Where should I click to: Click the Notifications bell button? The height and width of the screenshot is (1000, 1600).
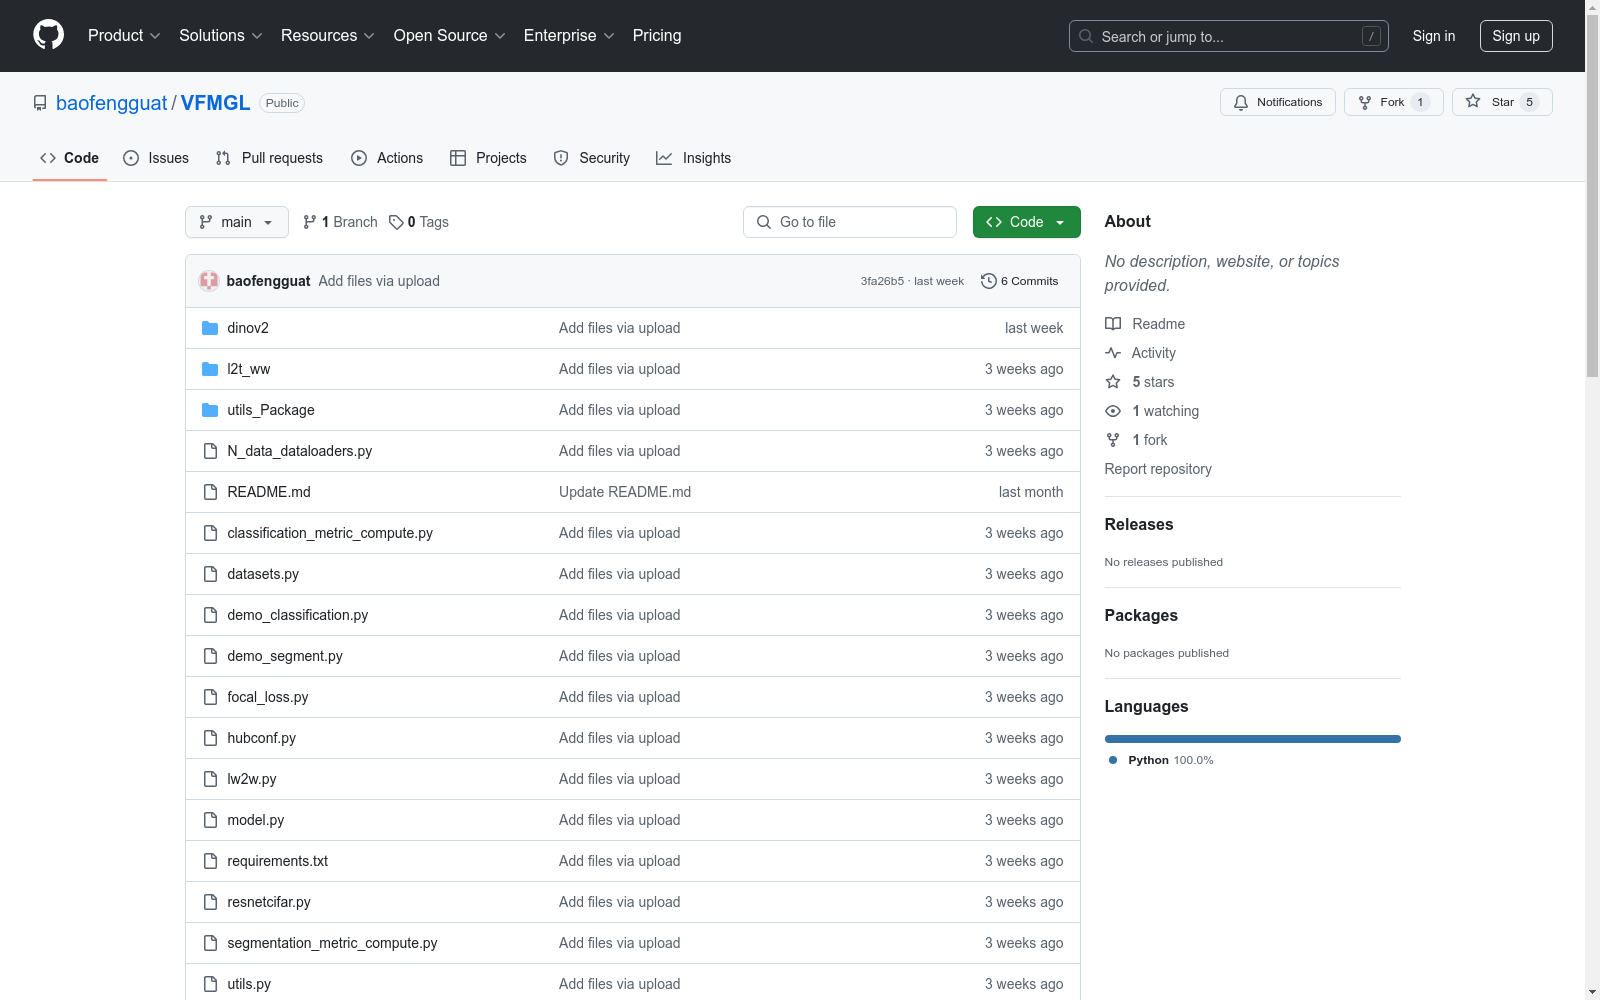(x=1277, y=102)
